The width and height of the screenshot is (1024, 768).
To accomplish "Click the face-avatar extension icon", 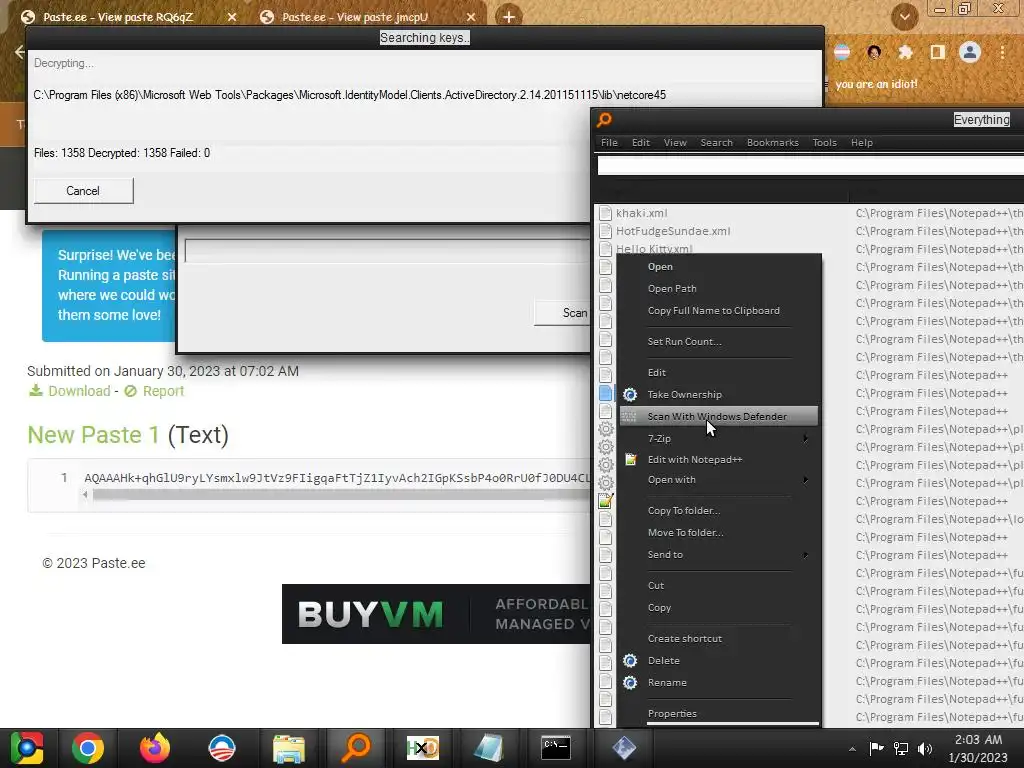I will click(x=874, y=52).
